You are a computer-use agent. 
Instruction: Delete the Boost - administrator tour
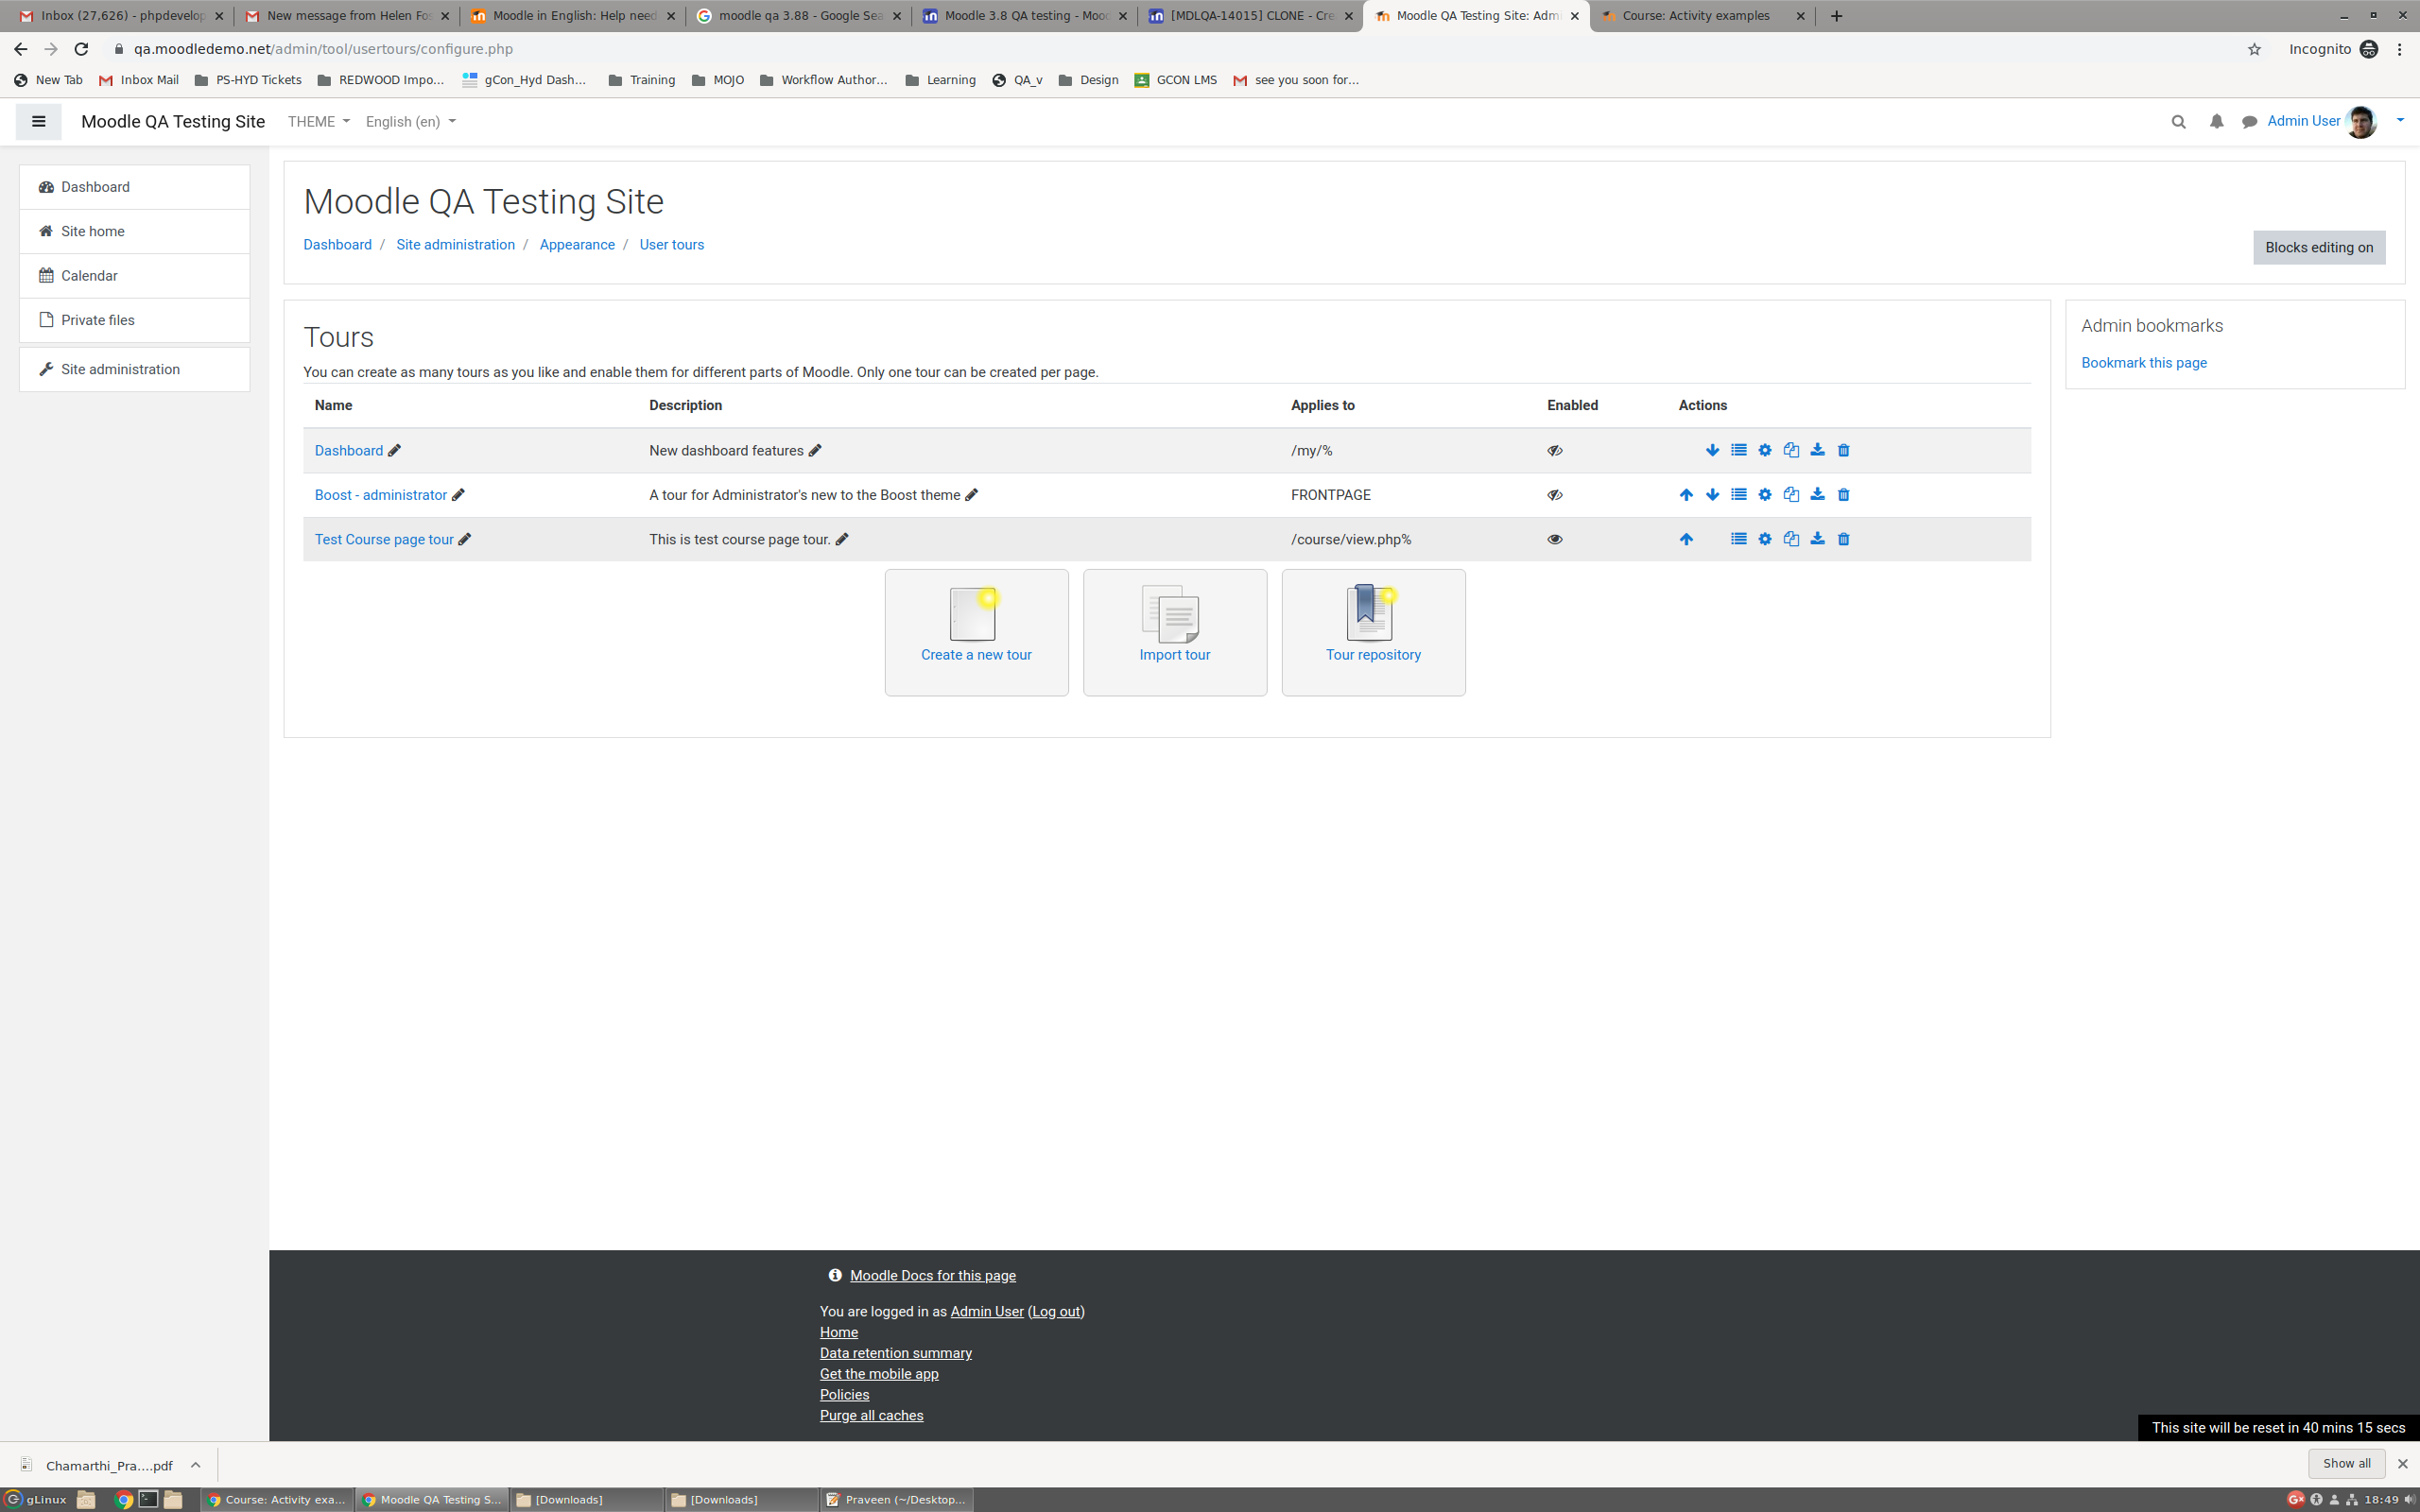click(1843, 495)
